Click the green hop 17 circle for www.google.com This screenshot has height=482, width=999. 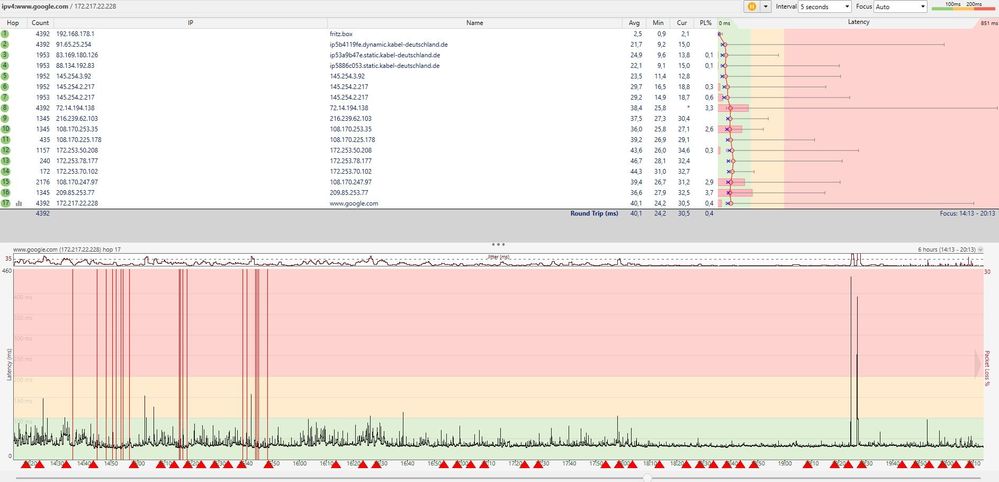[5, 203]
